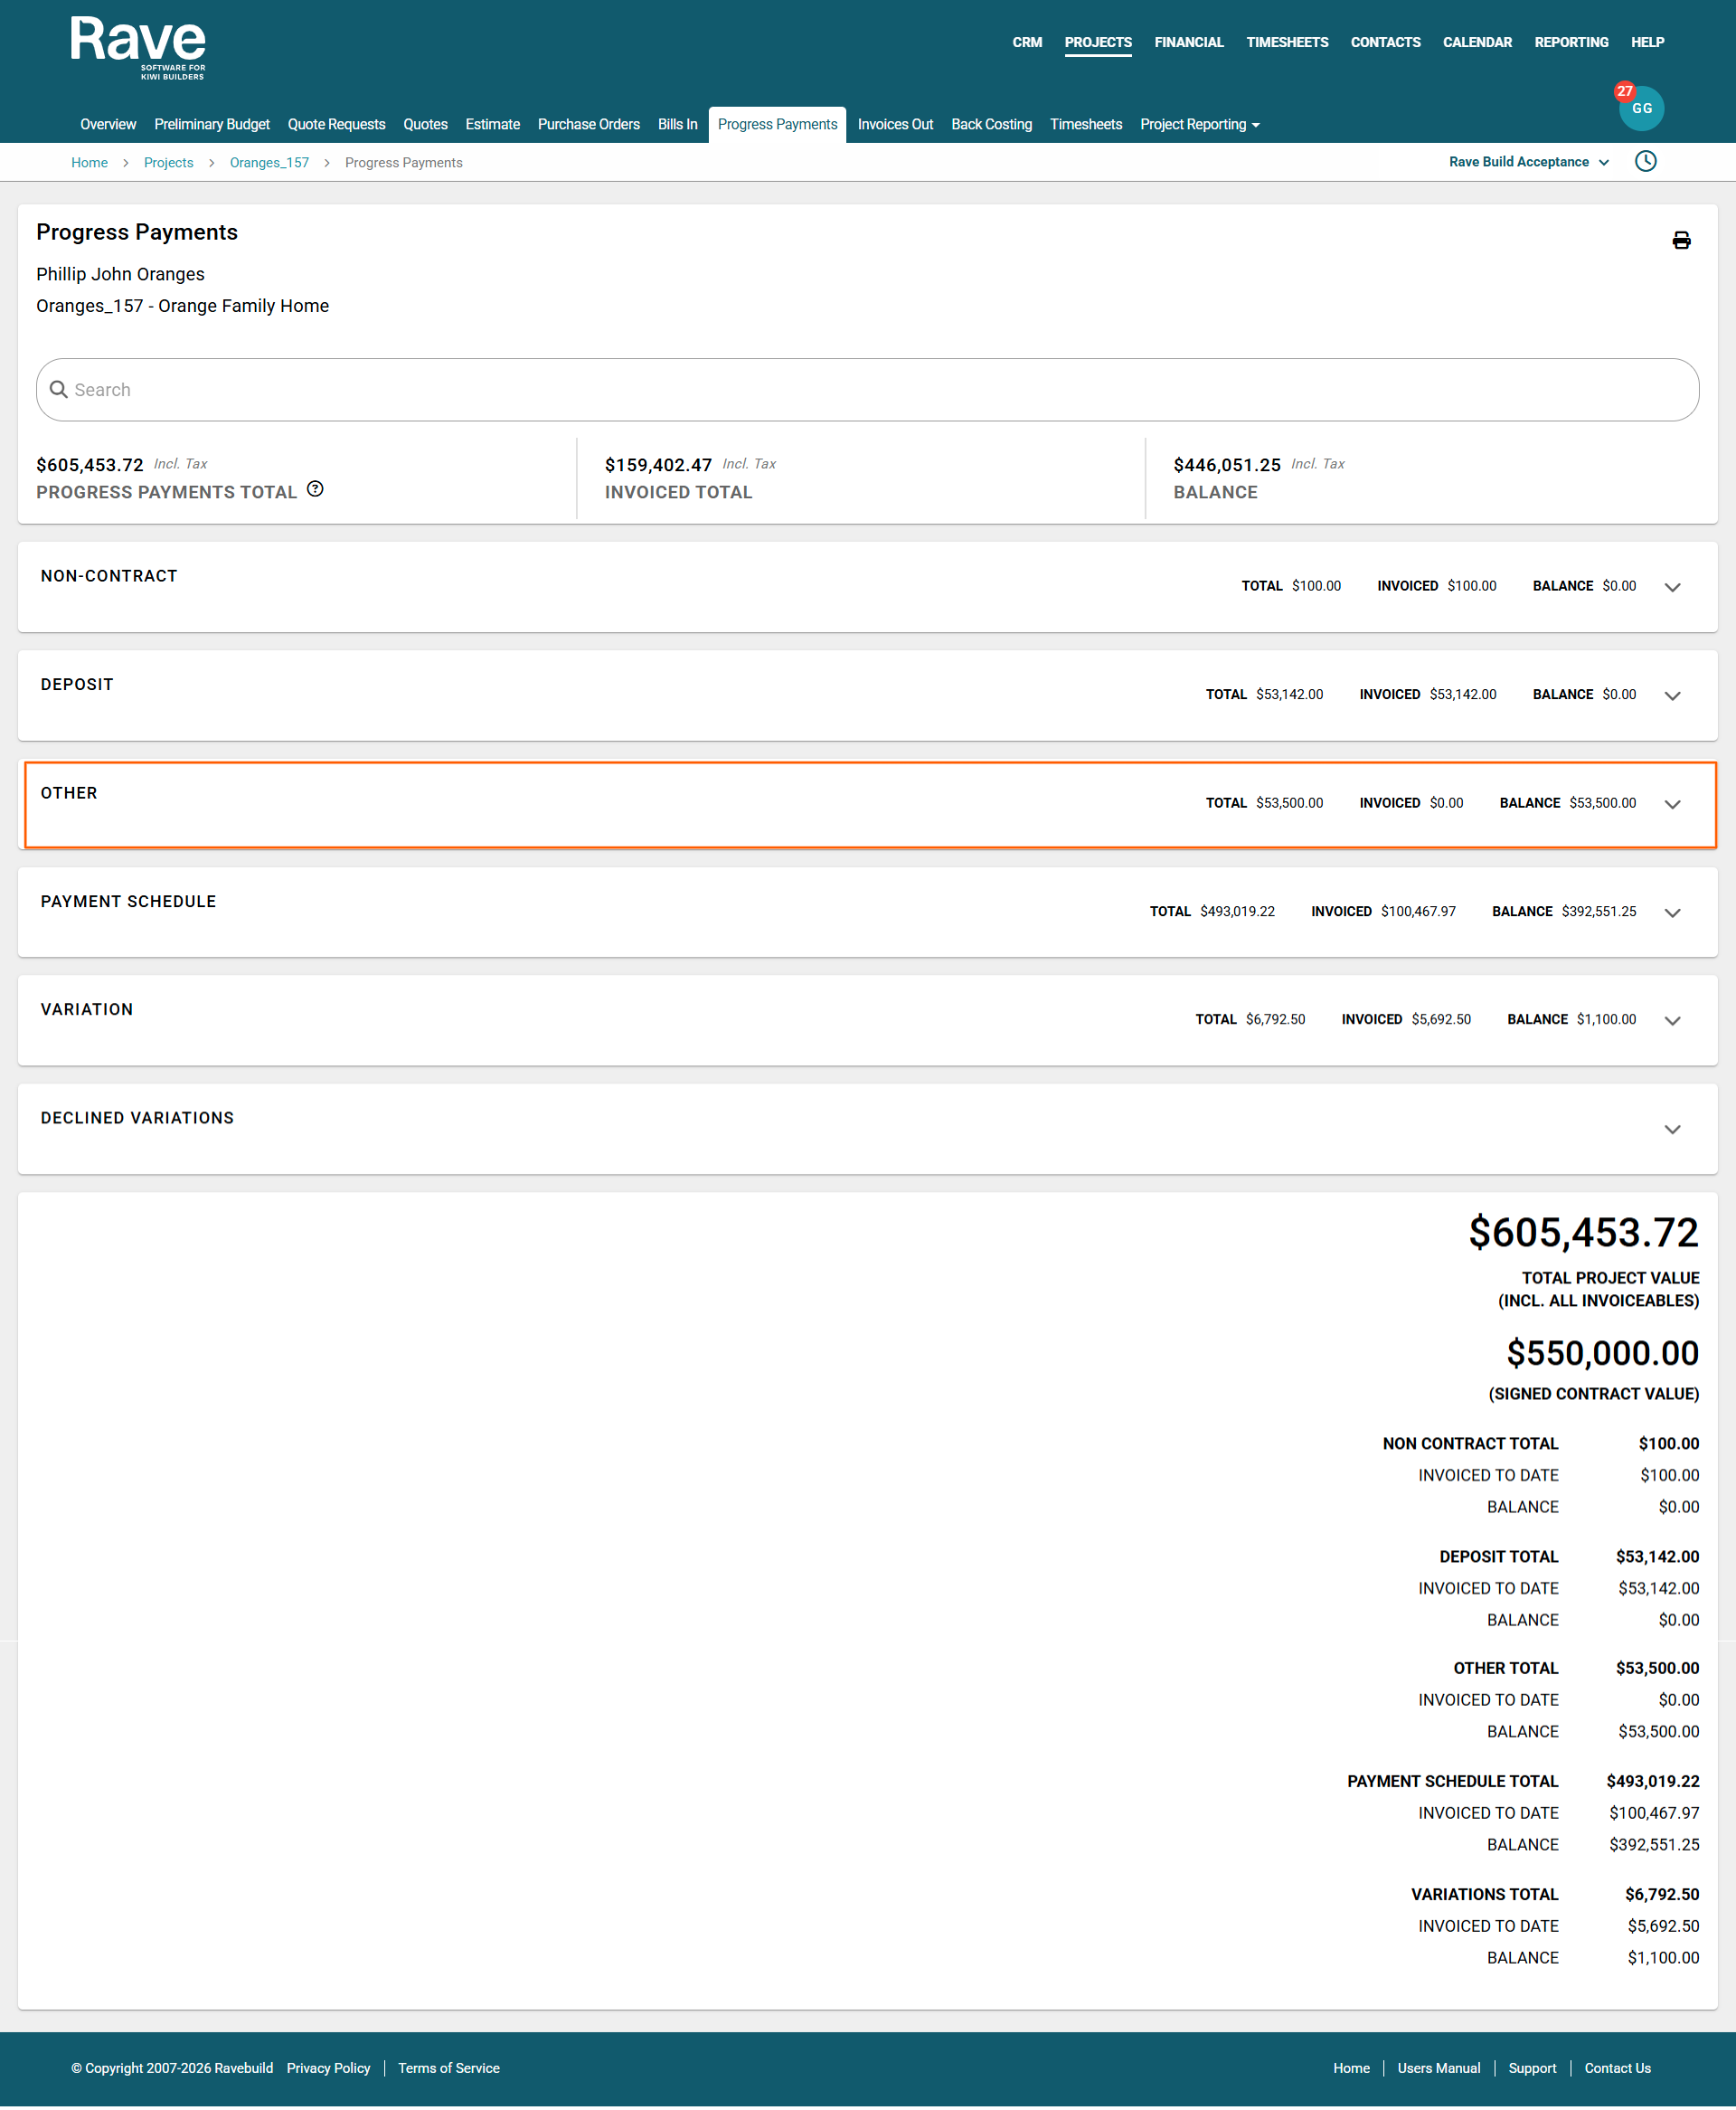
Task: Open the Project Reporting dropdown tab
Action: pos(1199,125)
